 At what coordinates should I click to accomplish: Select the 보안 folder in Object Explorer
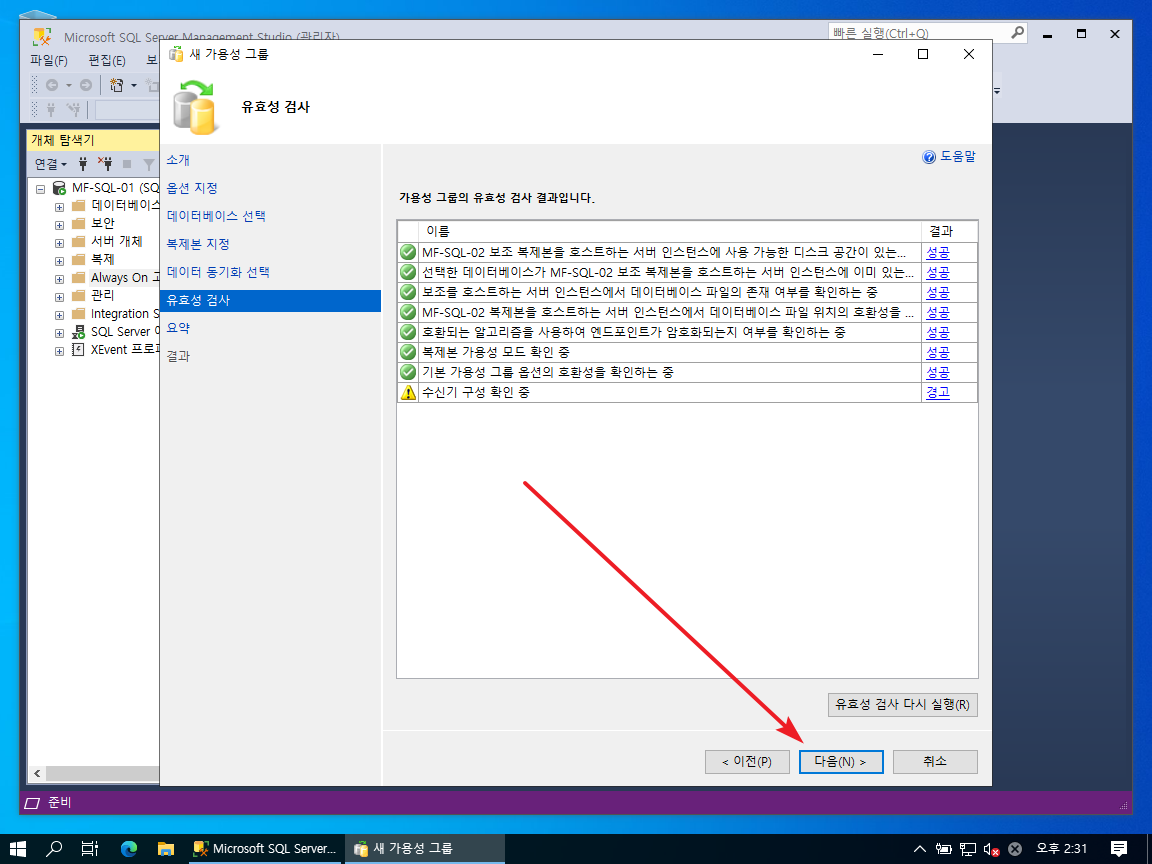[103, 223]
